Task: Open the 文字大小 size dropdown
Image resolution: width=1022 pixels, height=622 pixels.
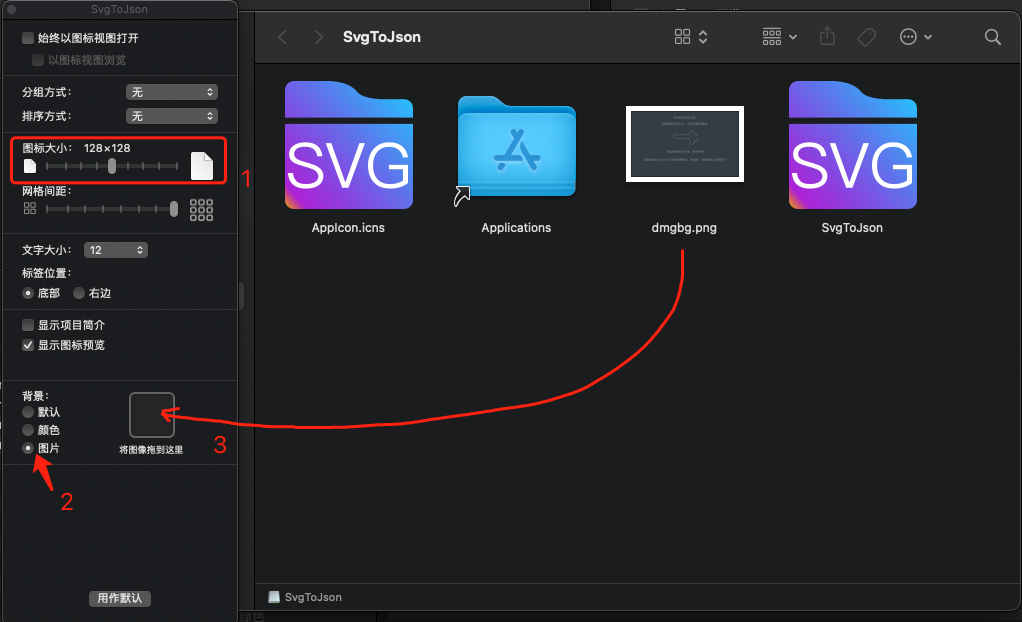Action: click(x=116, y=250)
